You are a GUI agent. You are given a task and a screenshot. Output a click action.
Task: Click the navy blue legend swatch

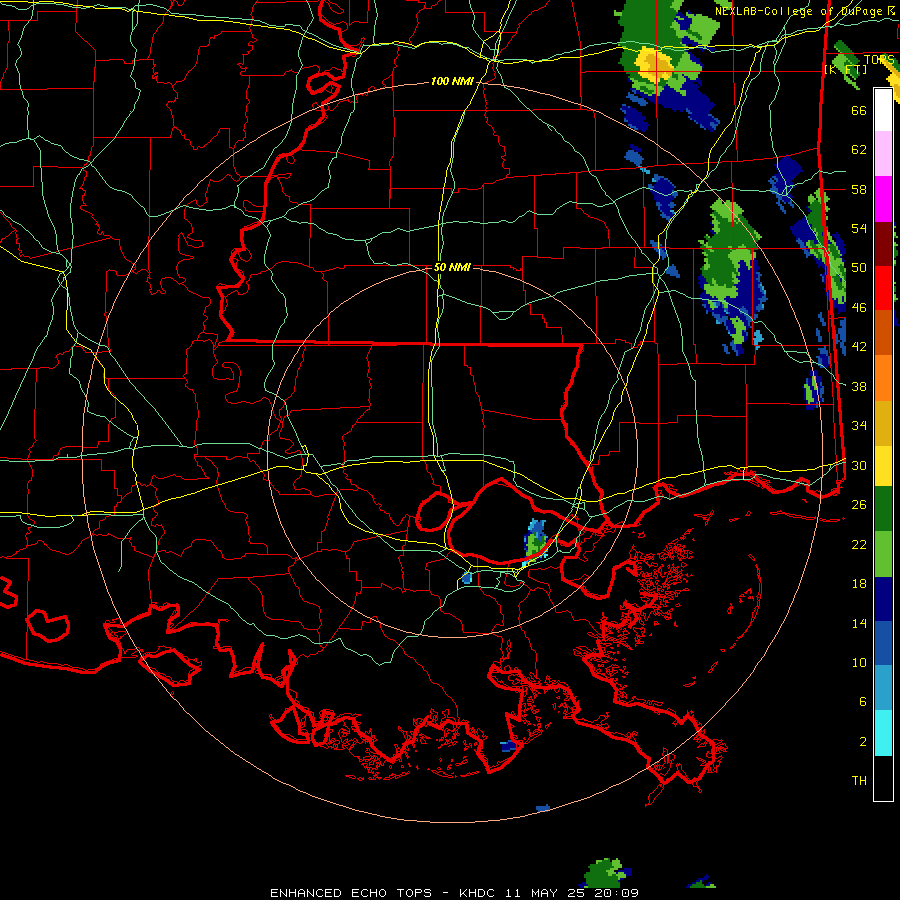[883, 599]
